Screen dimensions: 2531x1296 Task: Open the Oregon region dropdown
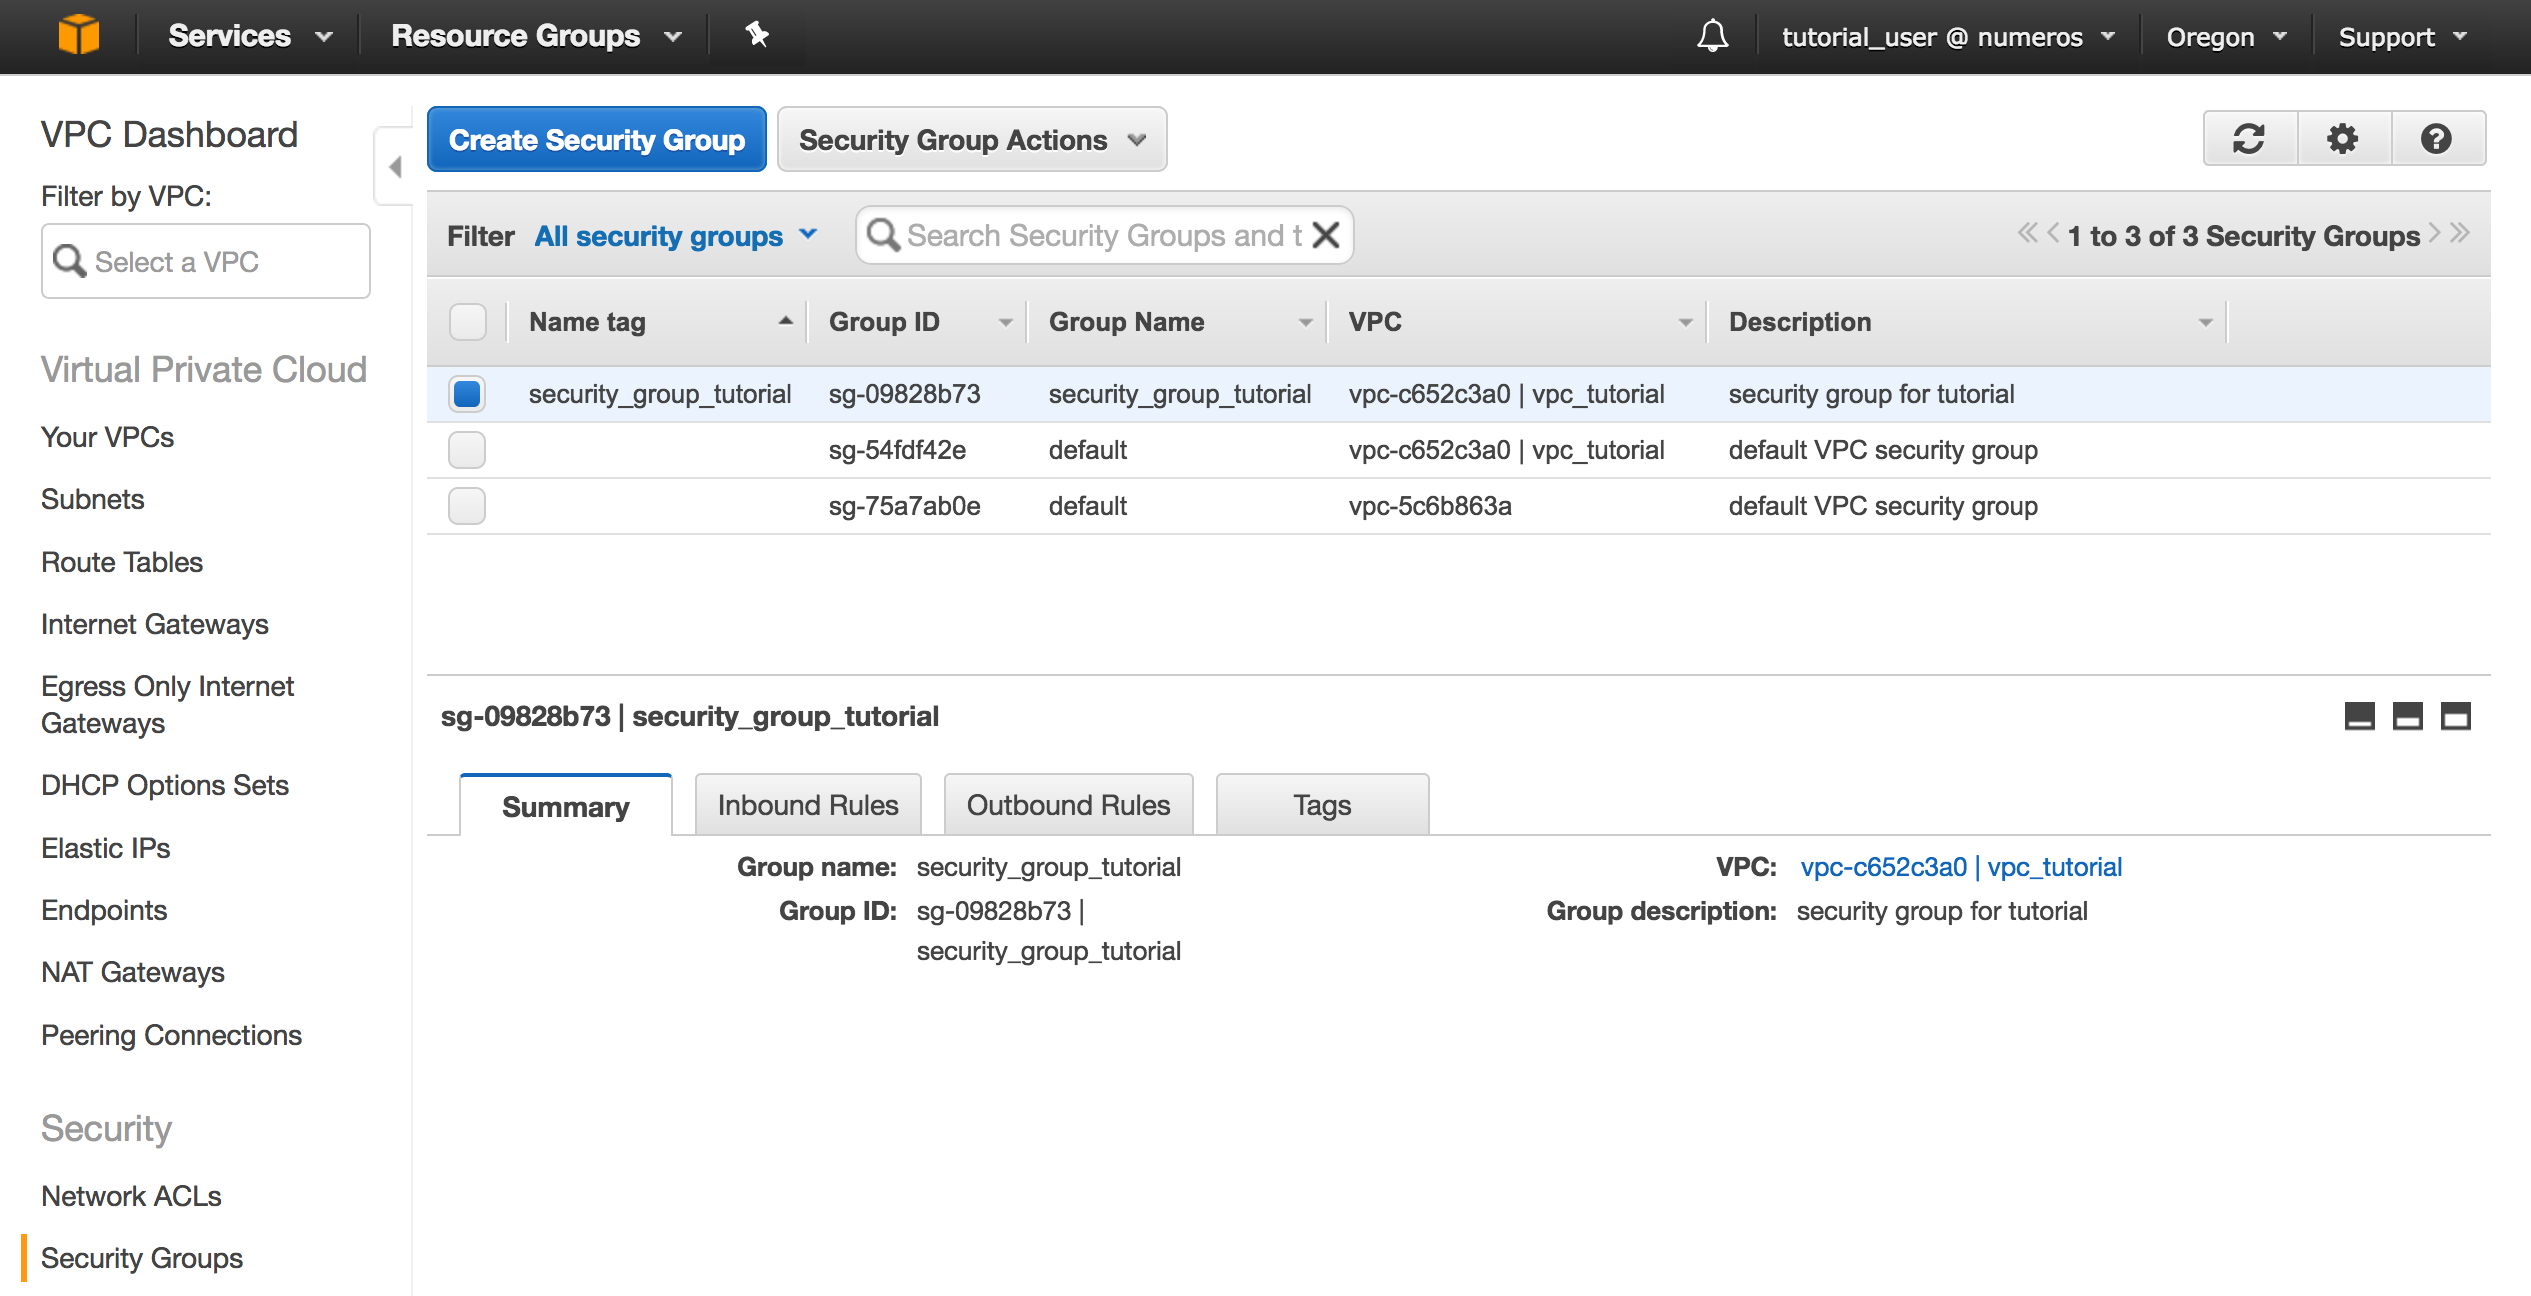click(x=2225, y=37)
